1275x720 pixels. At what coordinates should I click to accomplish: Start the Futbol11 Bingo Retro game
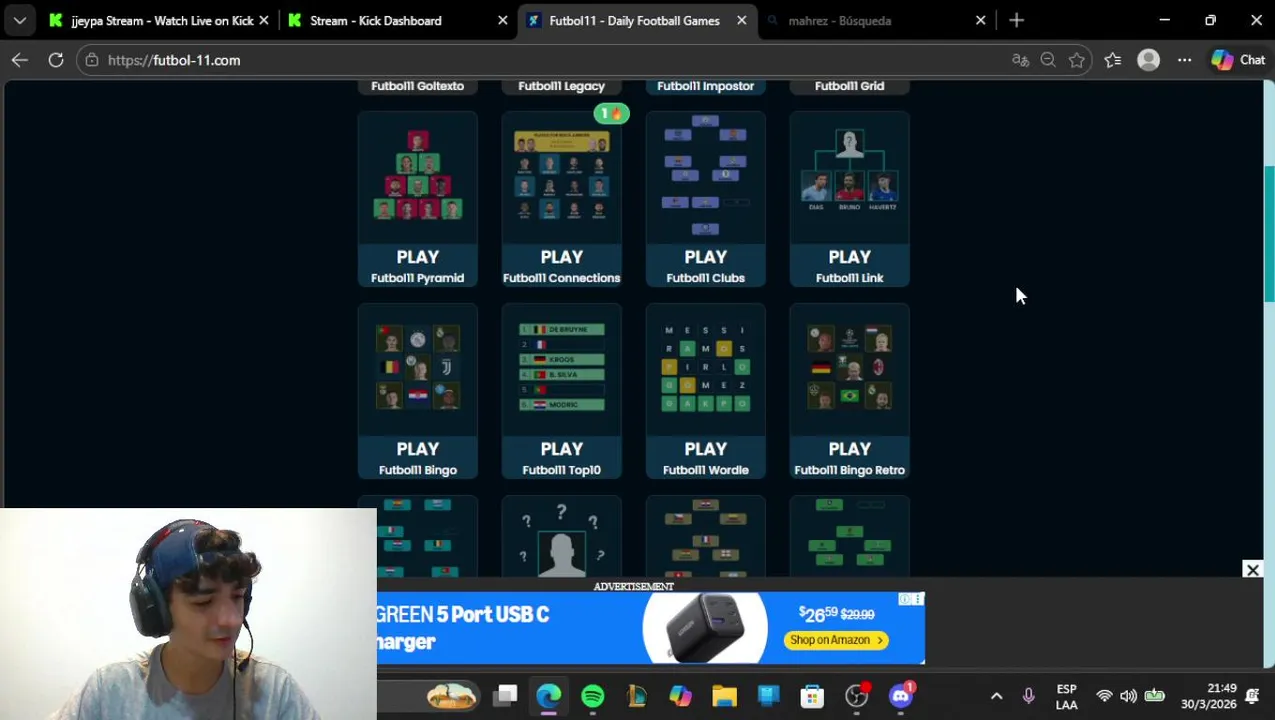click(849, 391)
